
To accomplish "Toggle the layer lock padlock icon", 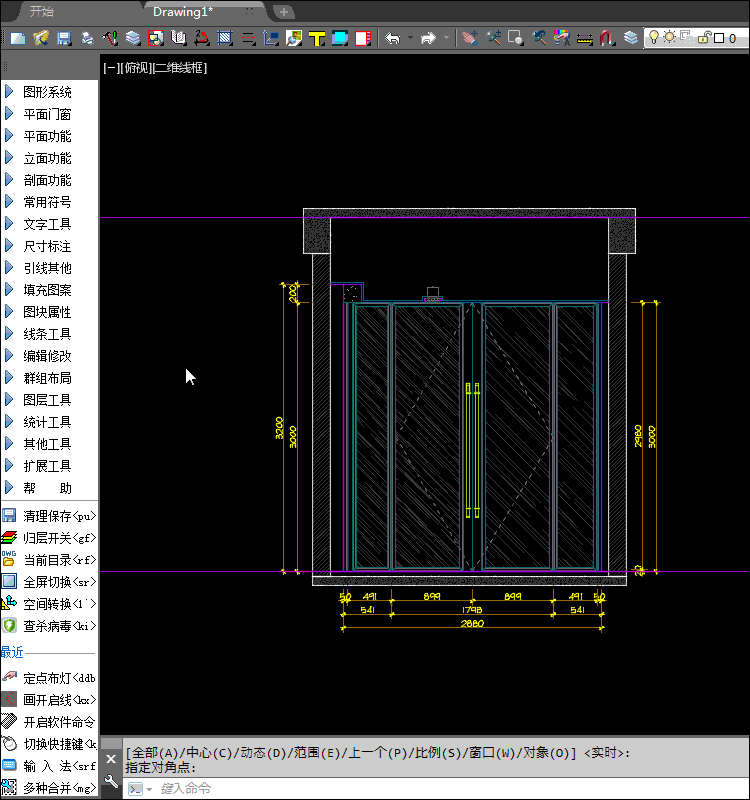I will [705, 37].
